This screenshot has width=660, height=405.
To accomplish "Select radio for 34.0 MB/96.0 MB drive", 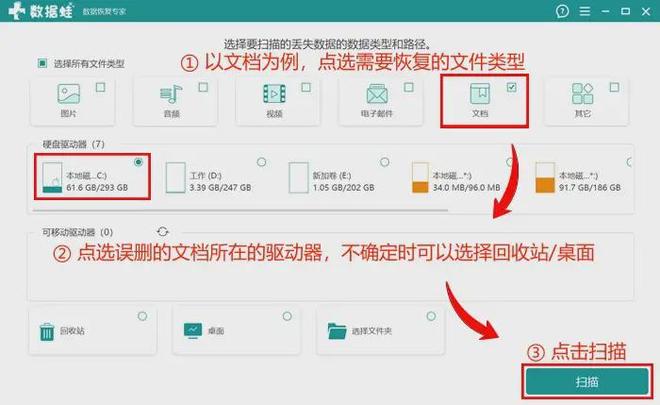I will [x=509, y=162].
